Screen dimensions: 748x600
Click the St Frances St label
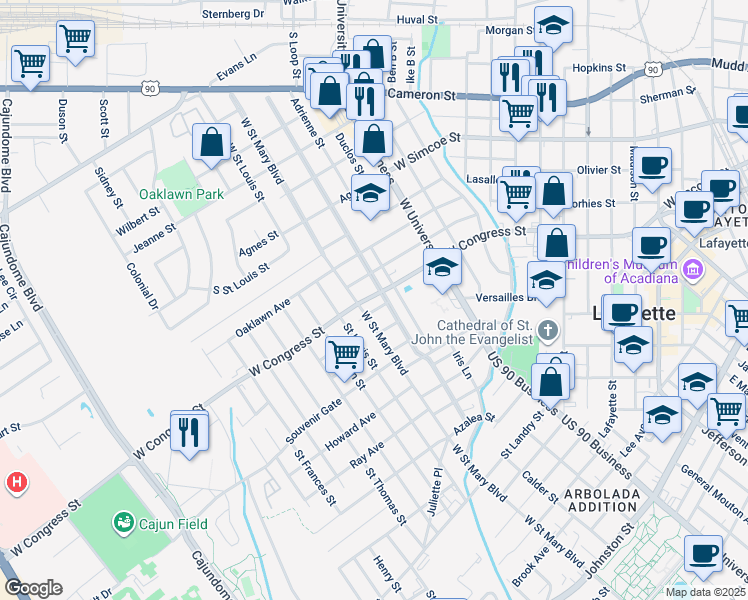[315, 477]
